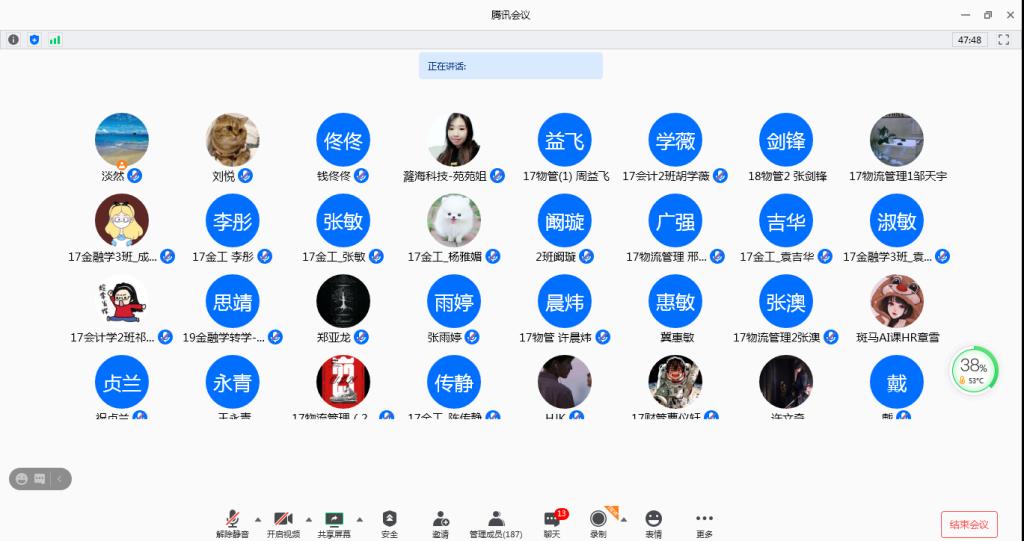Turn on the camera (开启视频)

coord(283,522)
